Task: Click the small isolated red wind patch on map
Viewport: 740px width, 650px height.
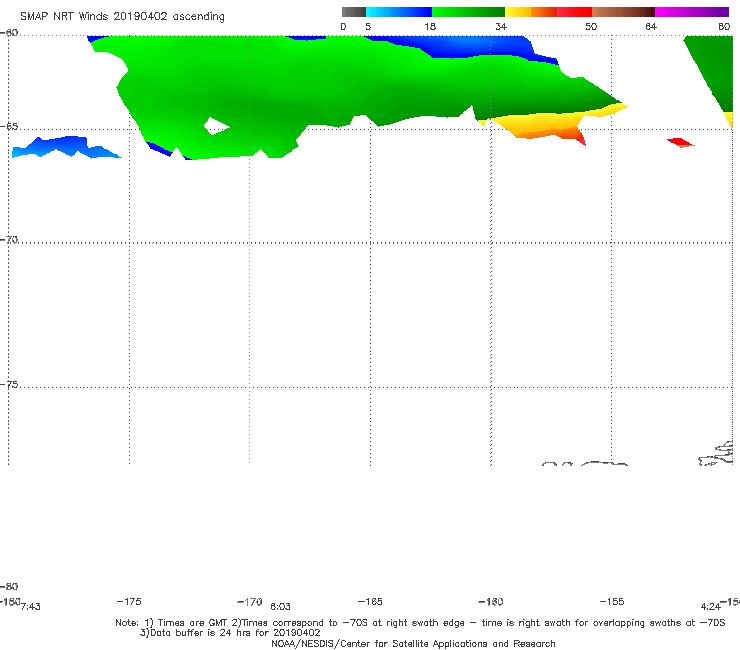Action: click(680, 142)
